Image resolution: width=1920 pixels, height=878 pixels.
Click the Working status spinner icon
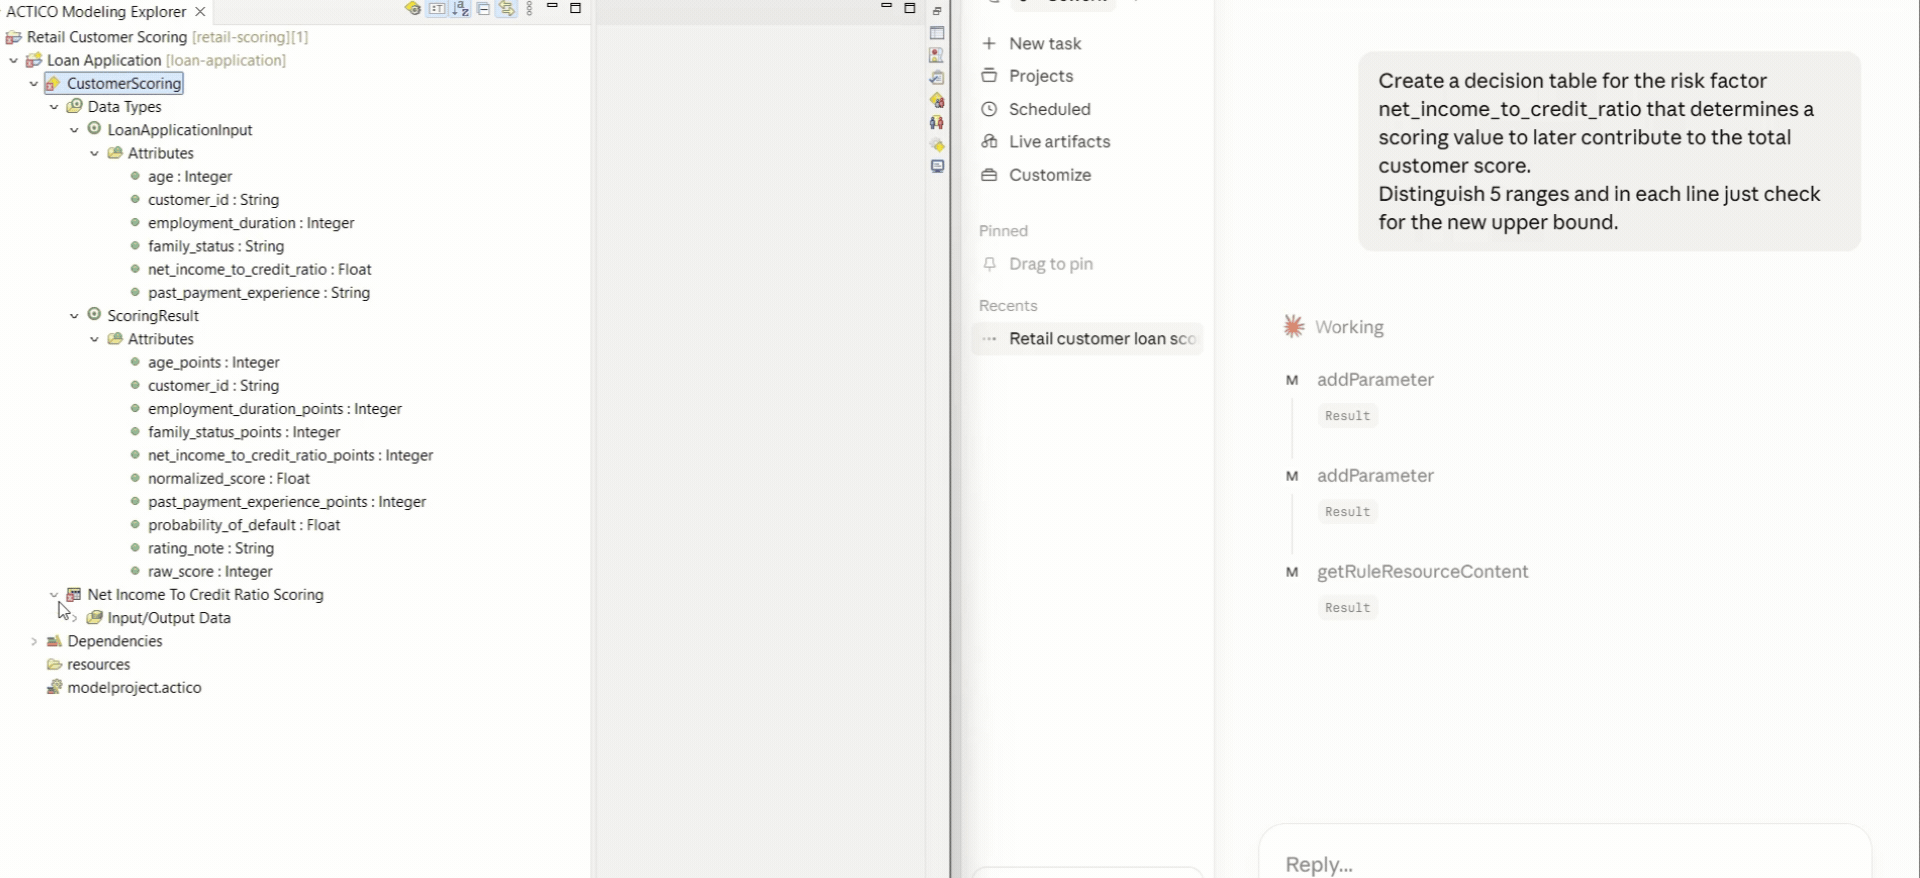[1293, 326]
